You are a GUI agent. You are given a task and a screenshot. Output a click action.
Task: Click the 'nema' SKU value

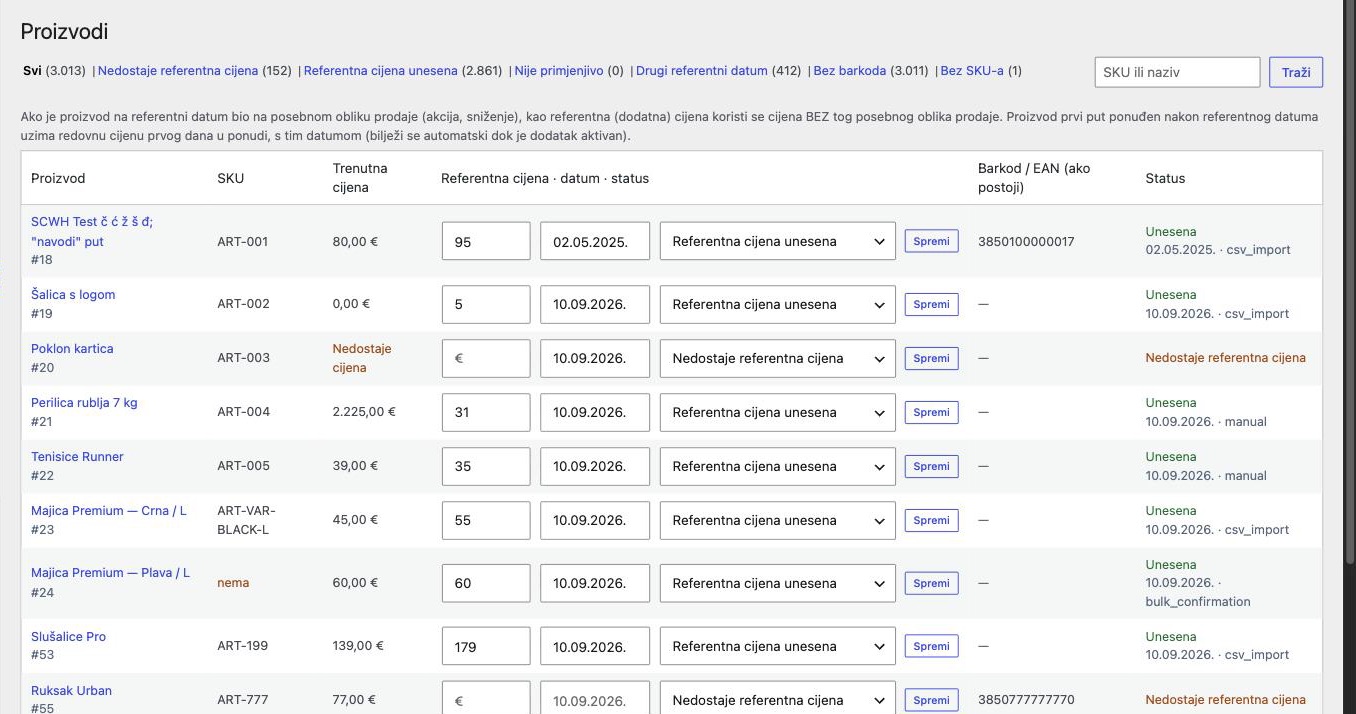point(233,583)
